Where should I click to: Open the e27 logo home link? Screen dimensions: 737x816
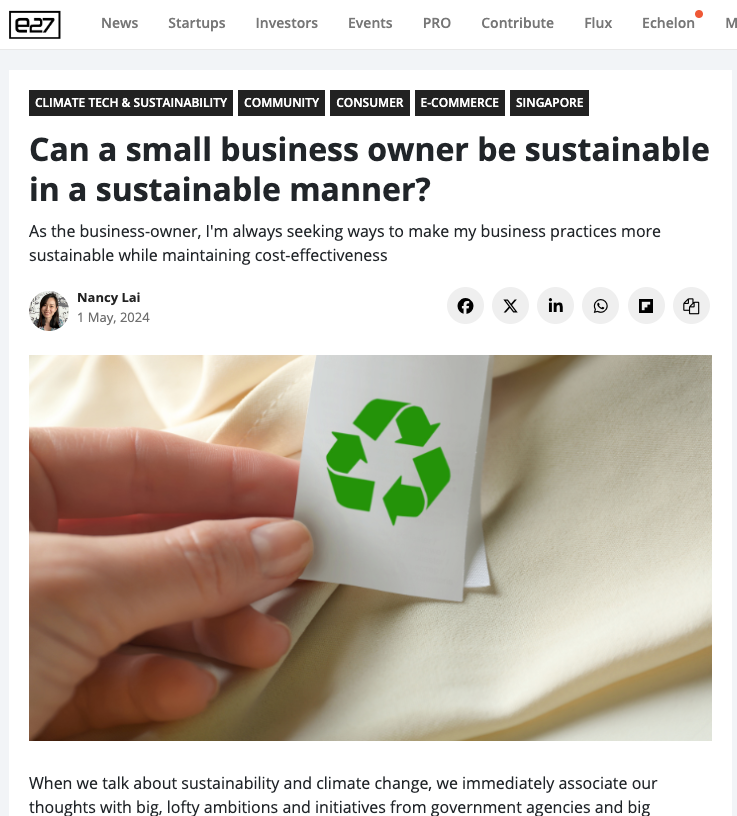coord(35,24)
